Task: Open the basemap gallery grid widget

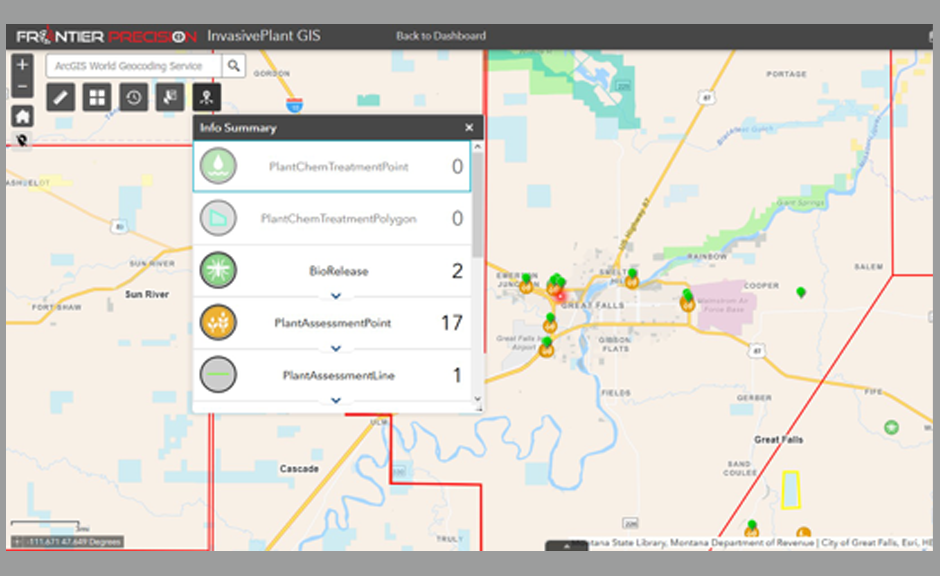Action: [97, 97]
